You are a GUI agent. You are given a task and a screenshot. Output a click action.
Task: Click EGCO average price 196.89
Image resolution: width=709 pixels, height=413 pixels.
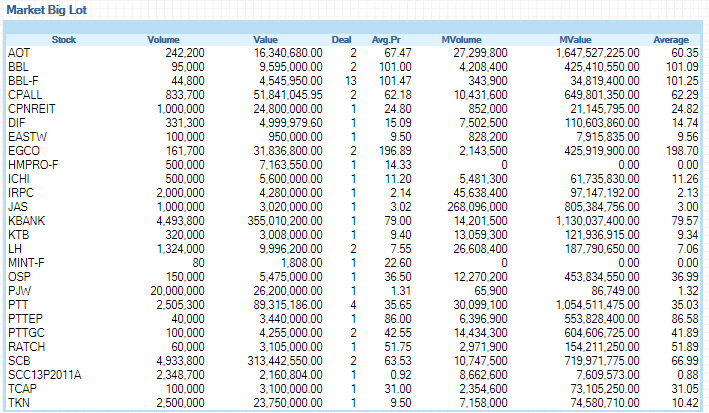pos(395,151)
